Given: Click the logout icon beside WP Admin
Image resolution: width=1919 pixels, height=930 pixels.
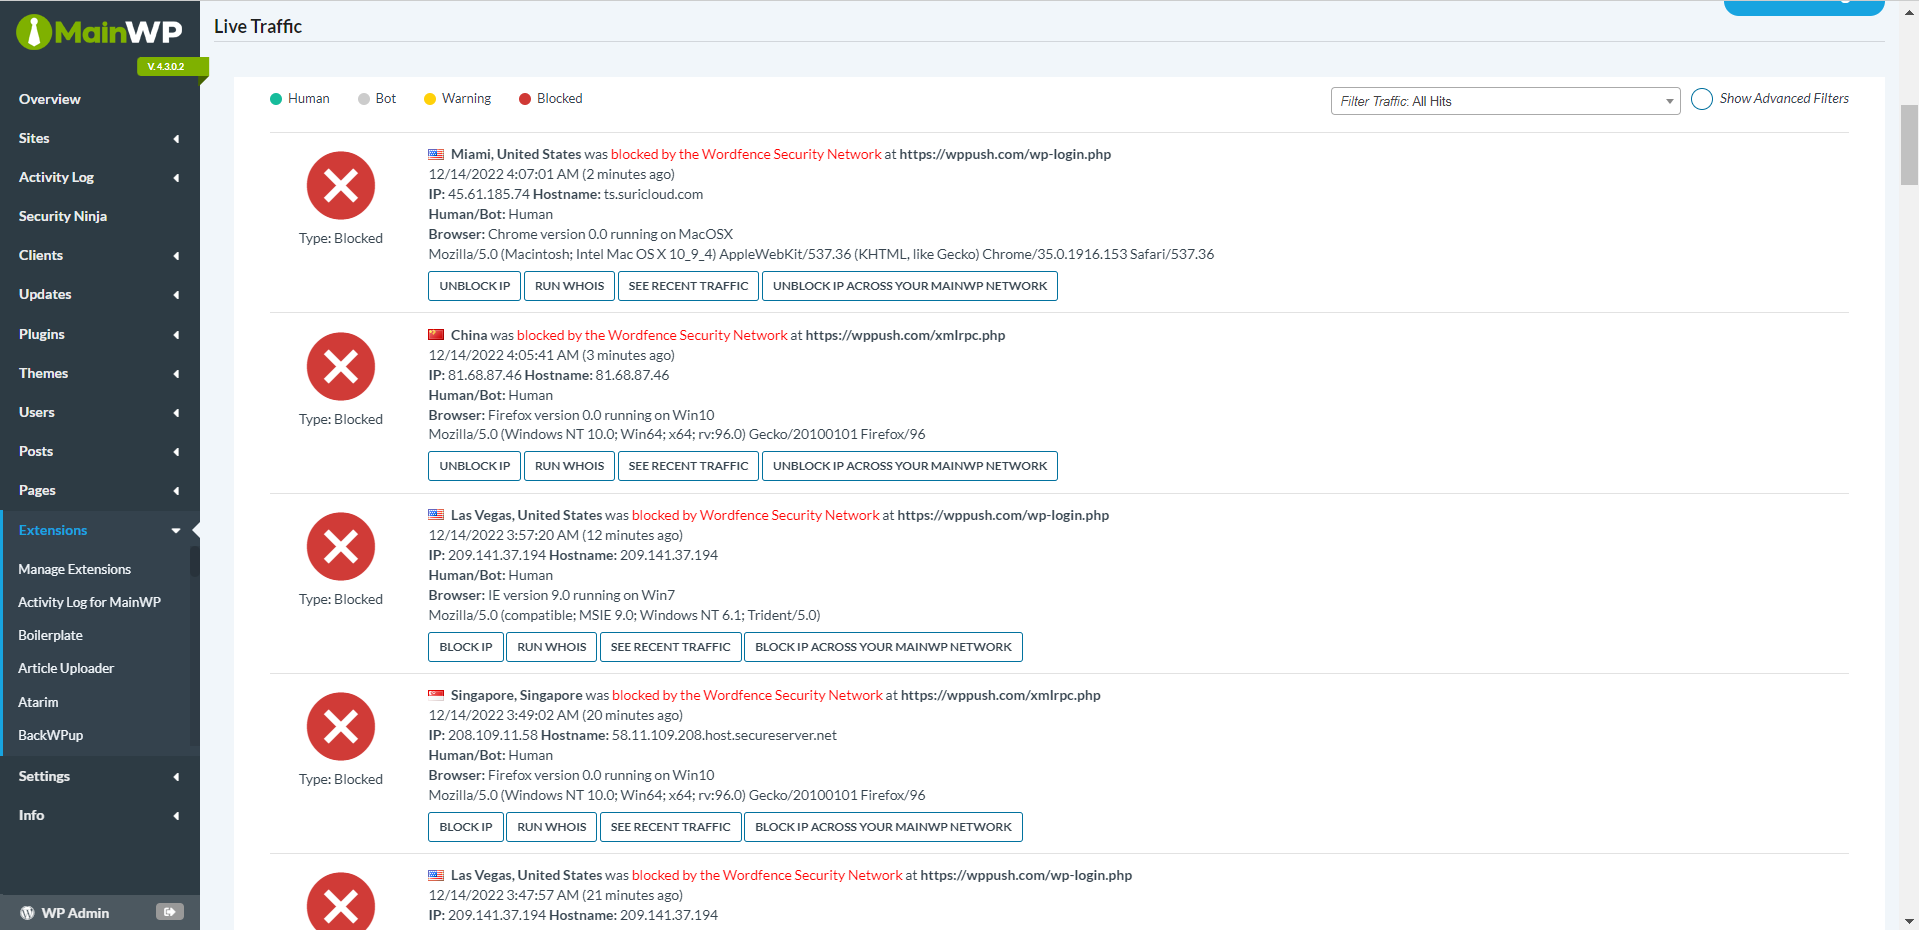Looking at the screenshot, I should coord(170,912).
